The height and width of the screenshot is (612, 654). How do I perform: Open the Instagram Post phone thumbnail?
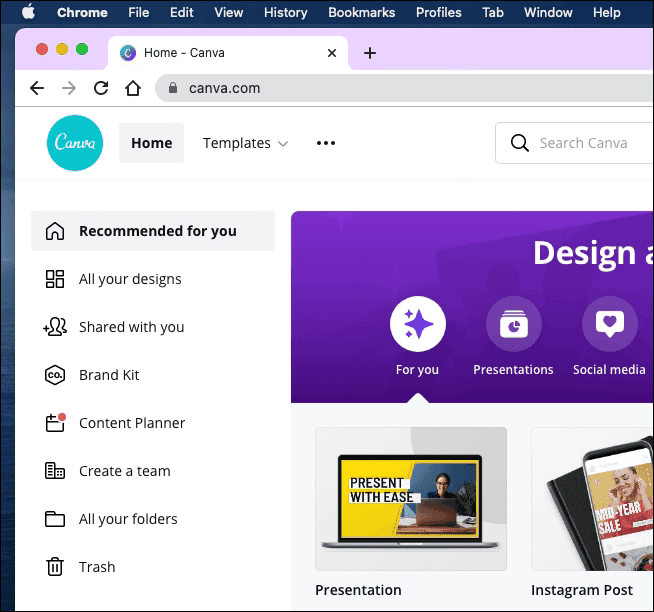pyautogui.click(x=593, y=499)
